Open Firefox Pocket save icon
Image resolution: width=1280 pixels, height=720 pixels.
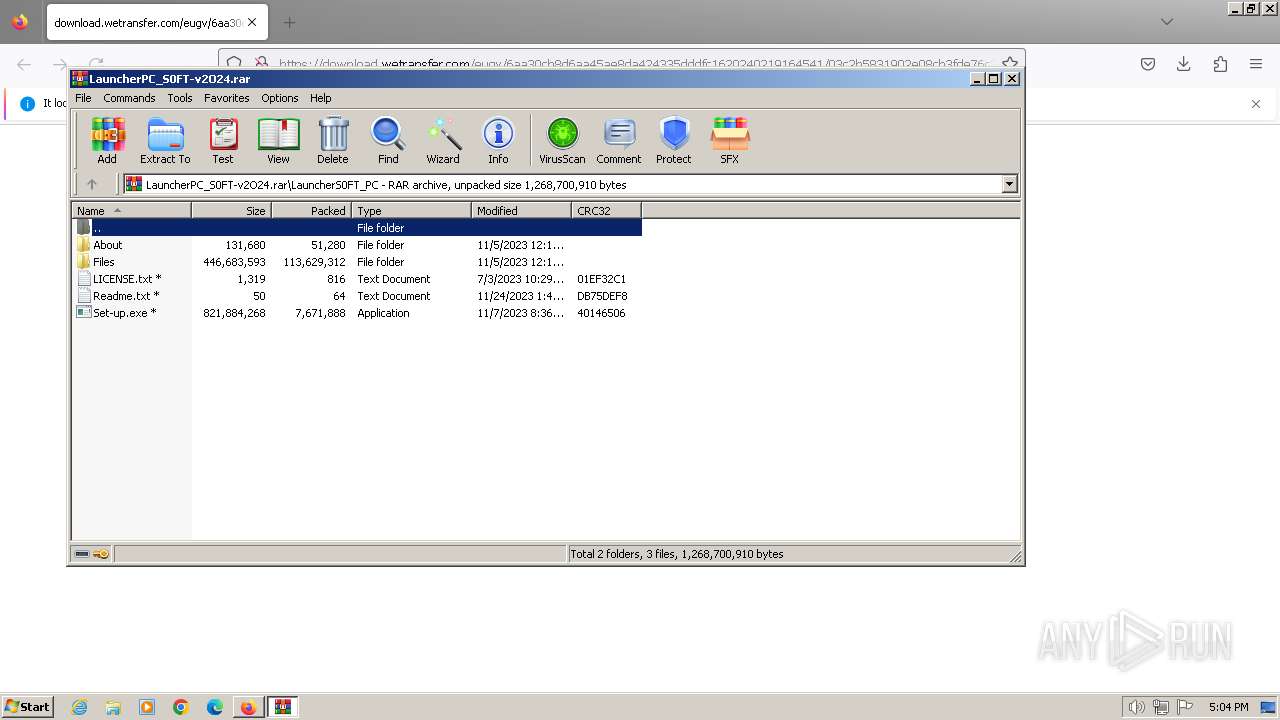click(1148, 64)
